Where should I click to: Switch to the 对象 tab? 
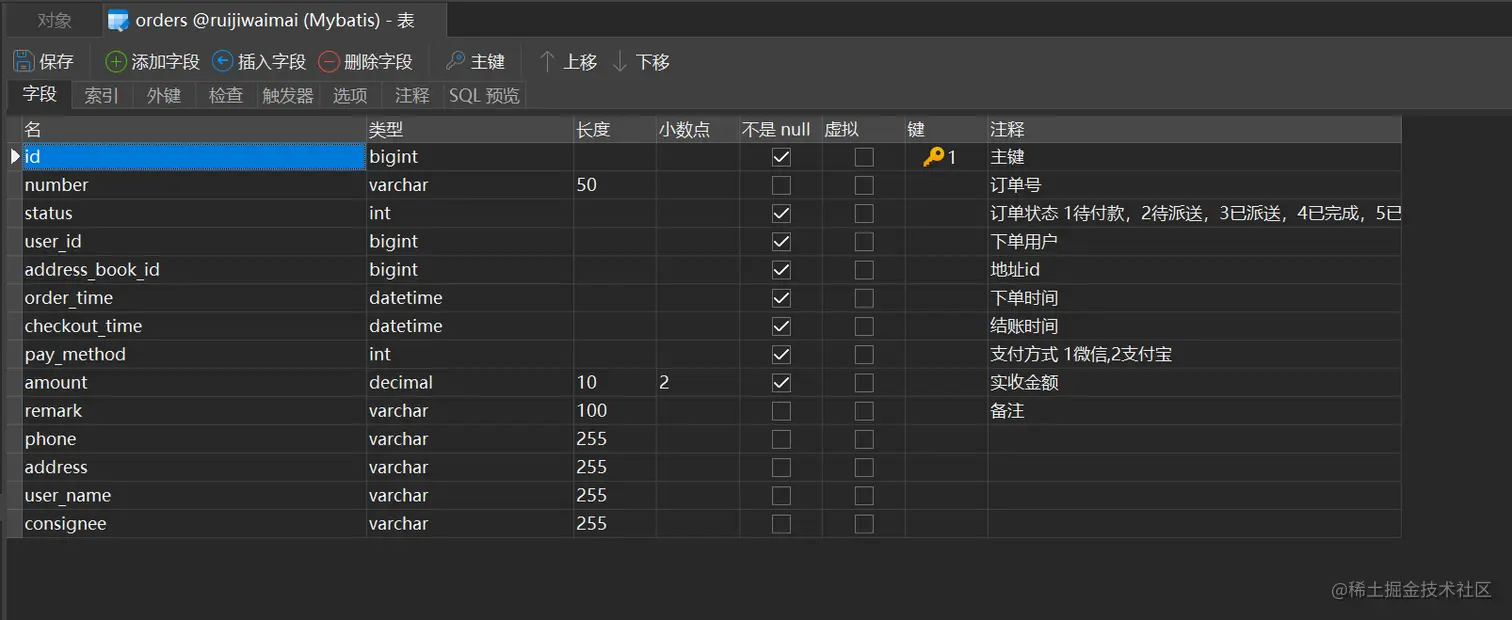click(x=54, y=20)
